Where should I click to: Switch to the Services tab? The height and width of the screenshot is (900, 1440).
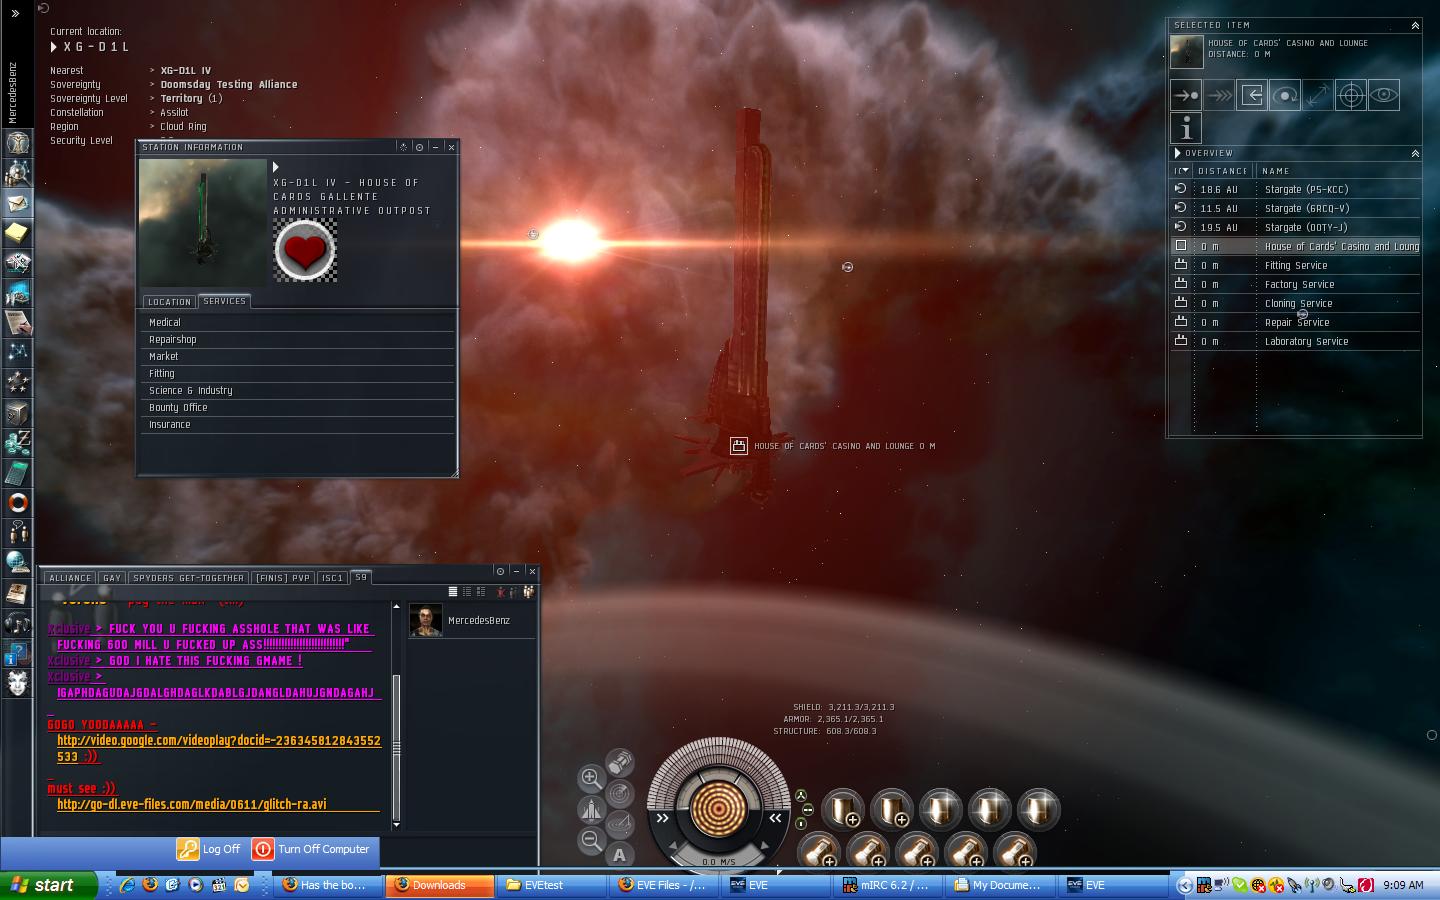(224, 300)
